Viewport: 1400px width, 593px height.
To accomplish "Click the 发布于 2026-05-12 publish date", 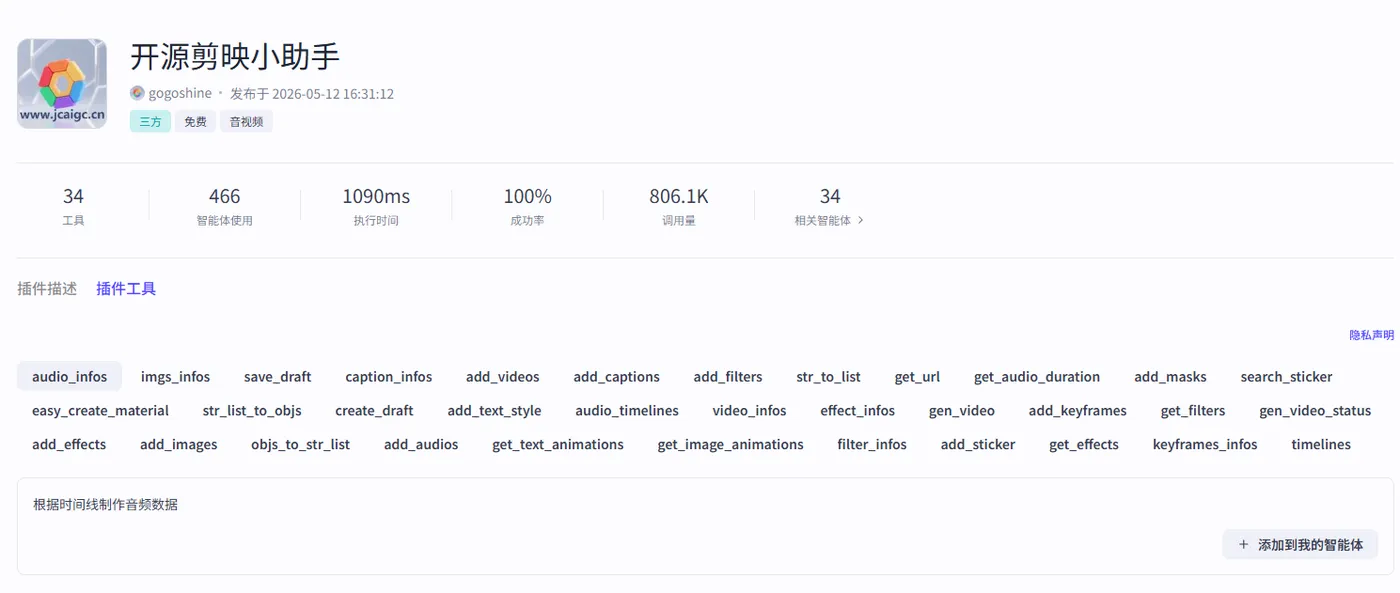I will pos(312,94).
